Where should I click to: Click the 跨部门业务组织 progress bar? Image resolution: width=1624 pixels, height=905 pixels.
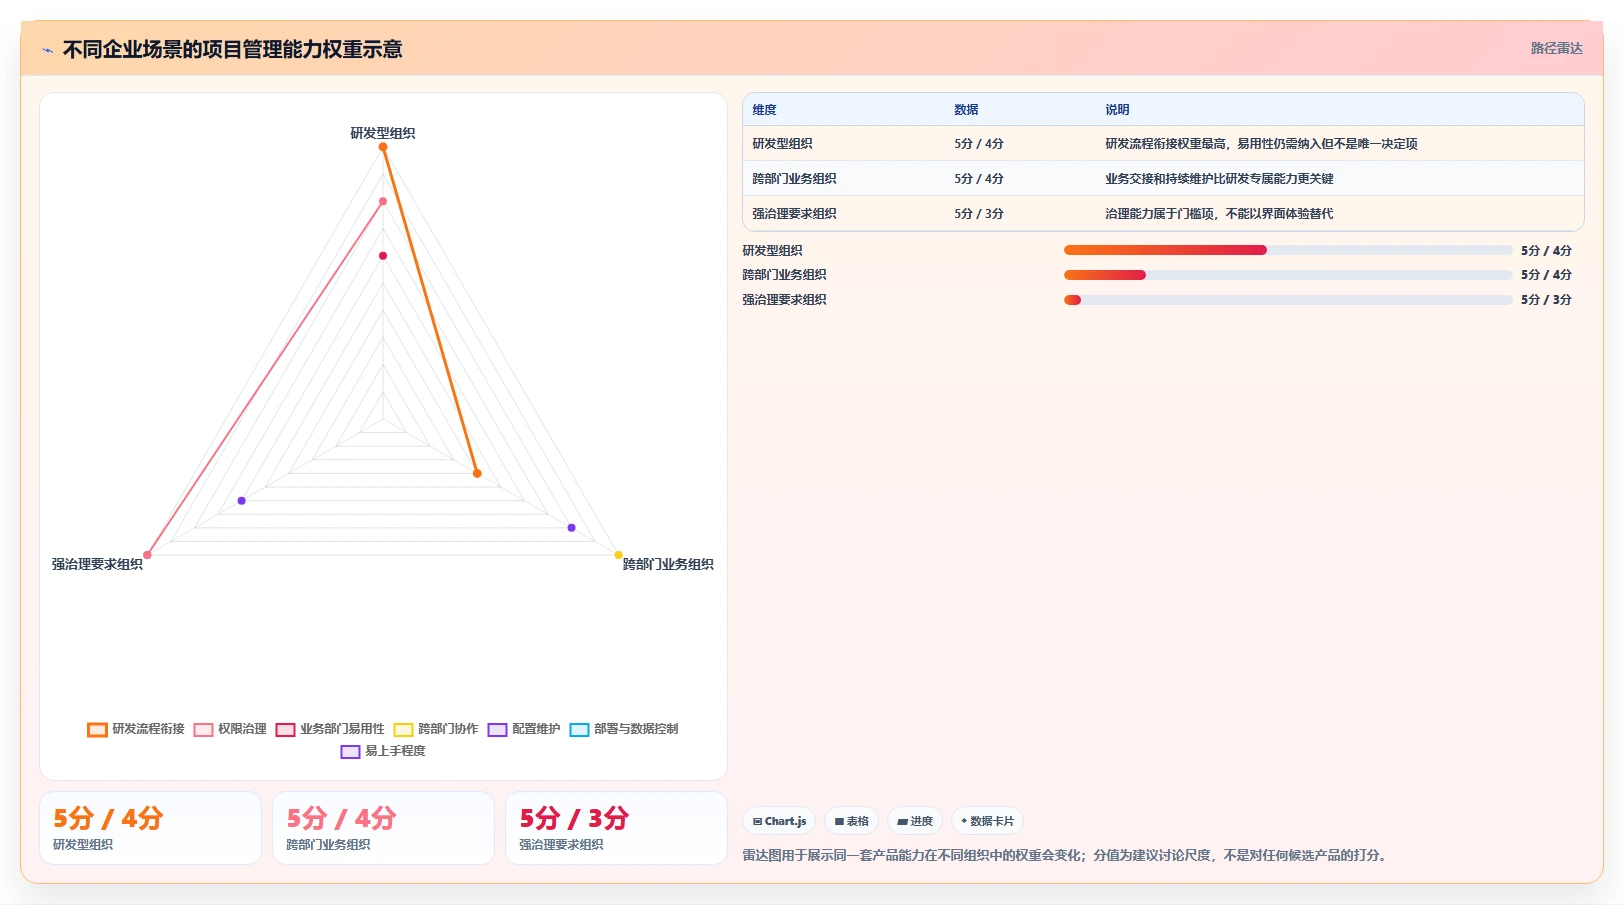point(1288,275)
